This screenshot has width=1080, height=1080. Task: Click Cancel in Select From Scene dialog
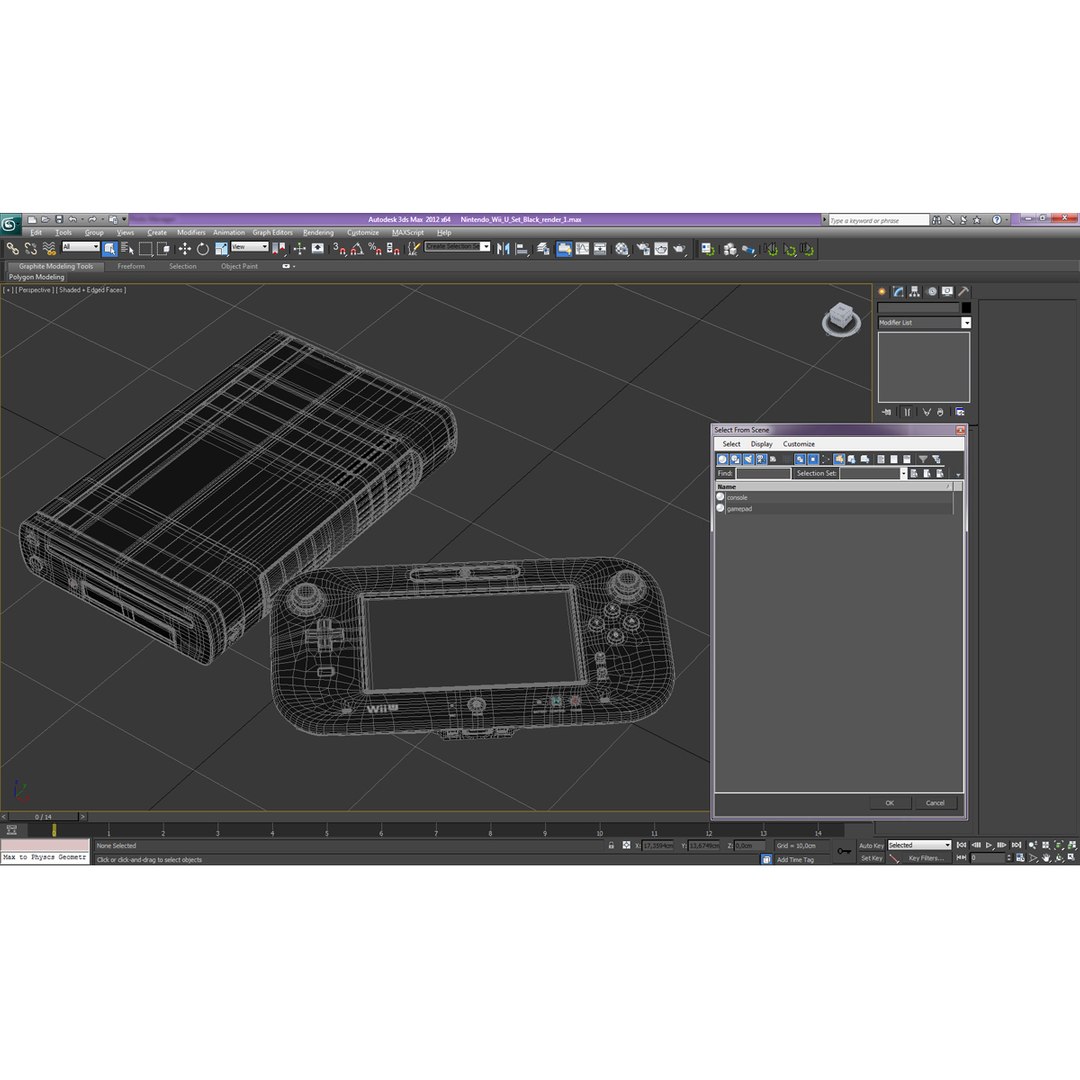(x=935, y=803)
